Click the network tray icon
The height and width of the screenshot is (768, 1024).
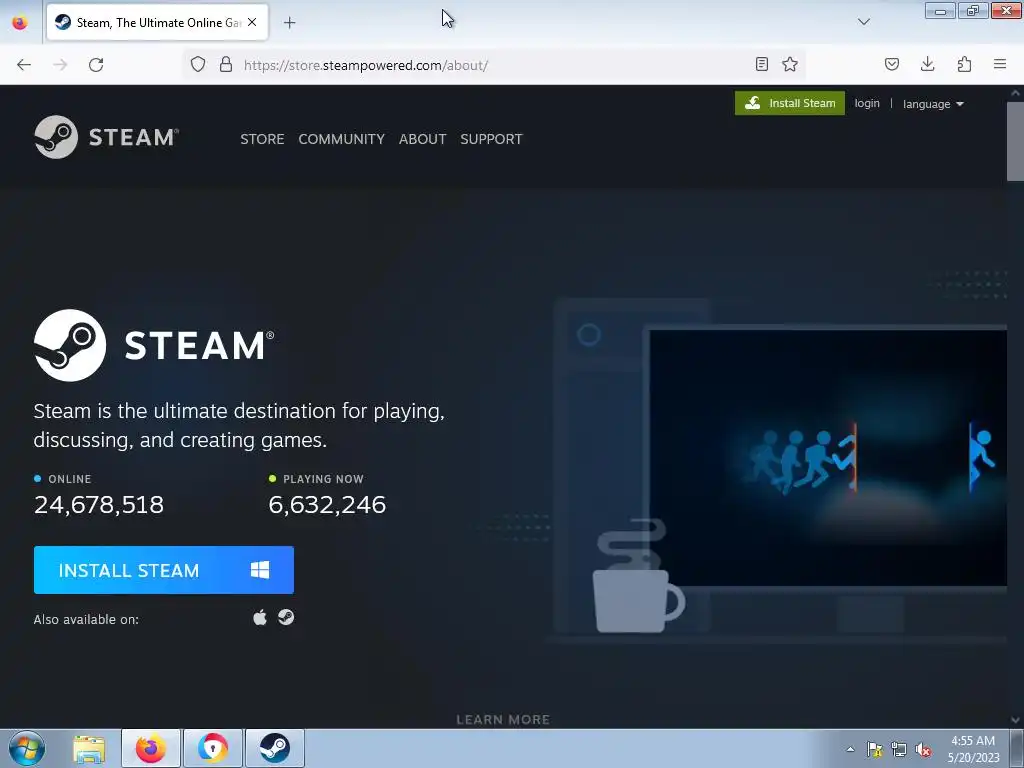coord(899,749)
